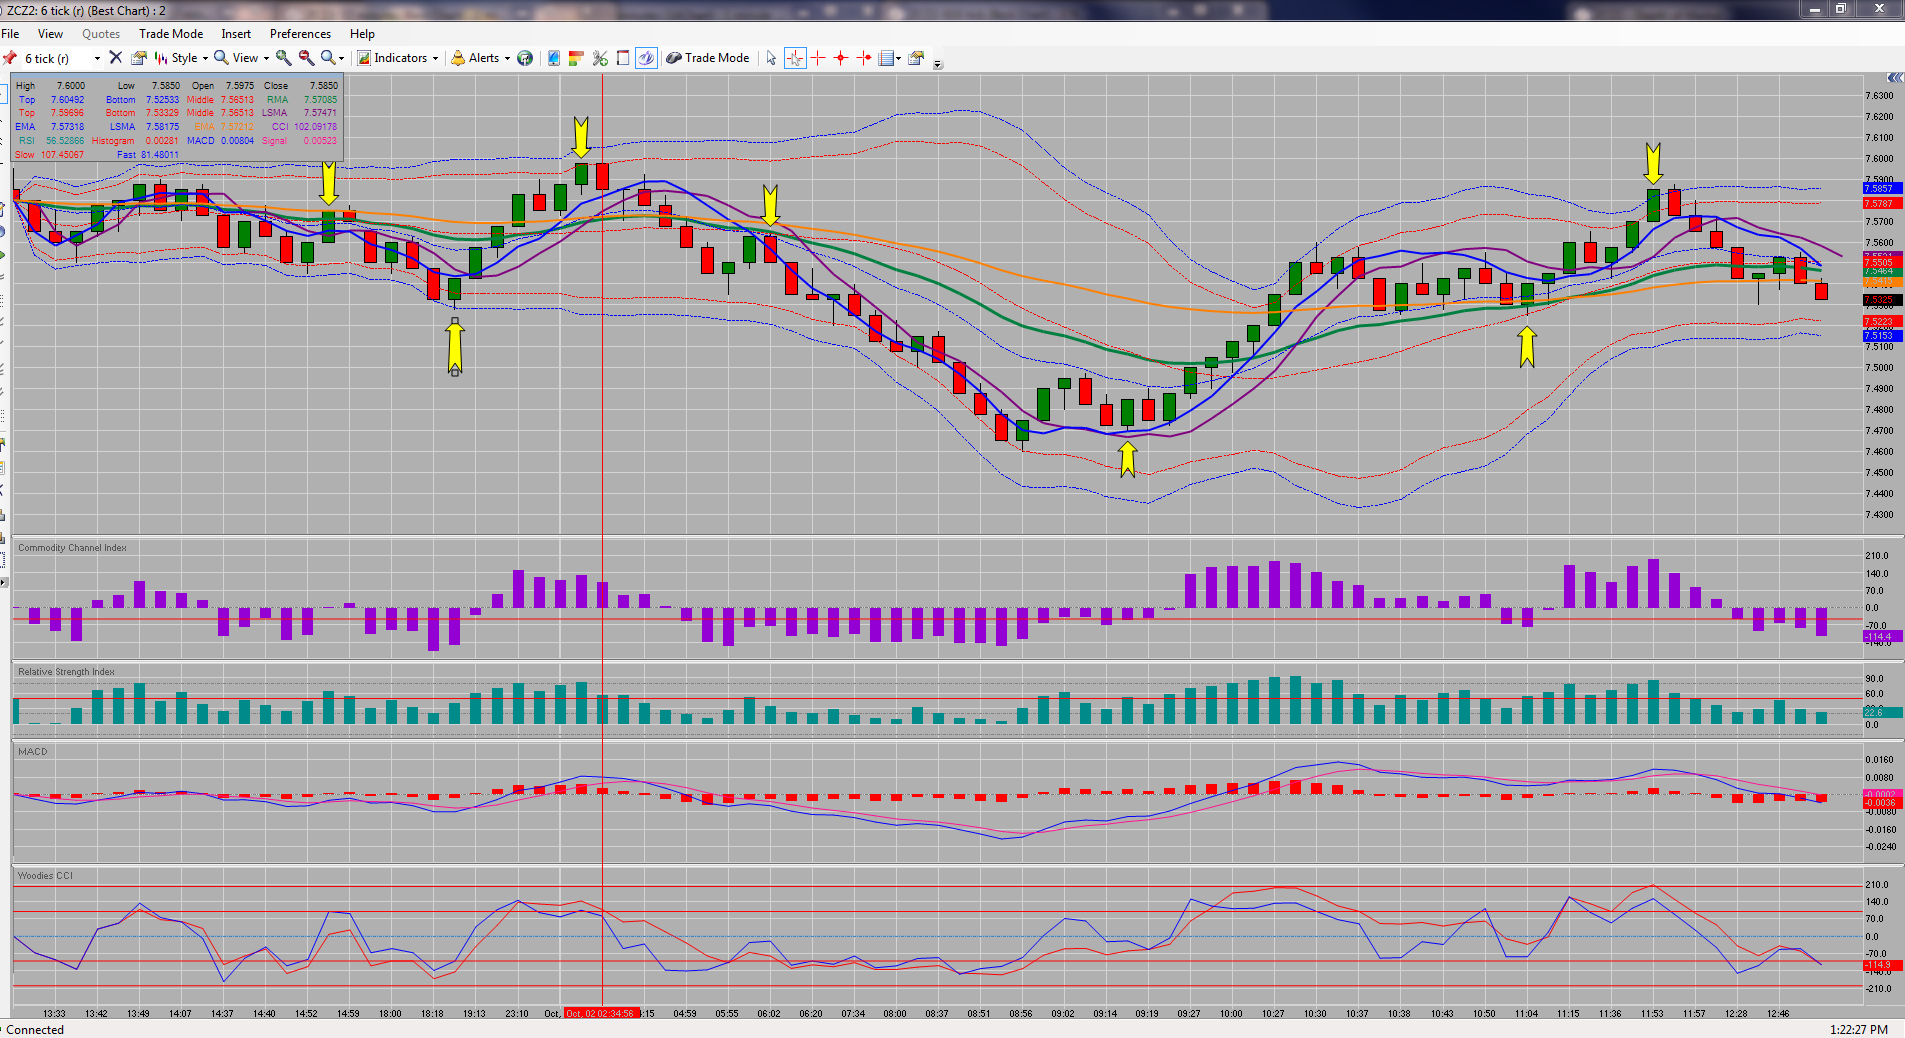Click the Woodies CCI panel label
The height and width of the screenshot is (1038, 1905).
pyautogui.click(x=45, y=876)
